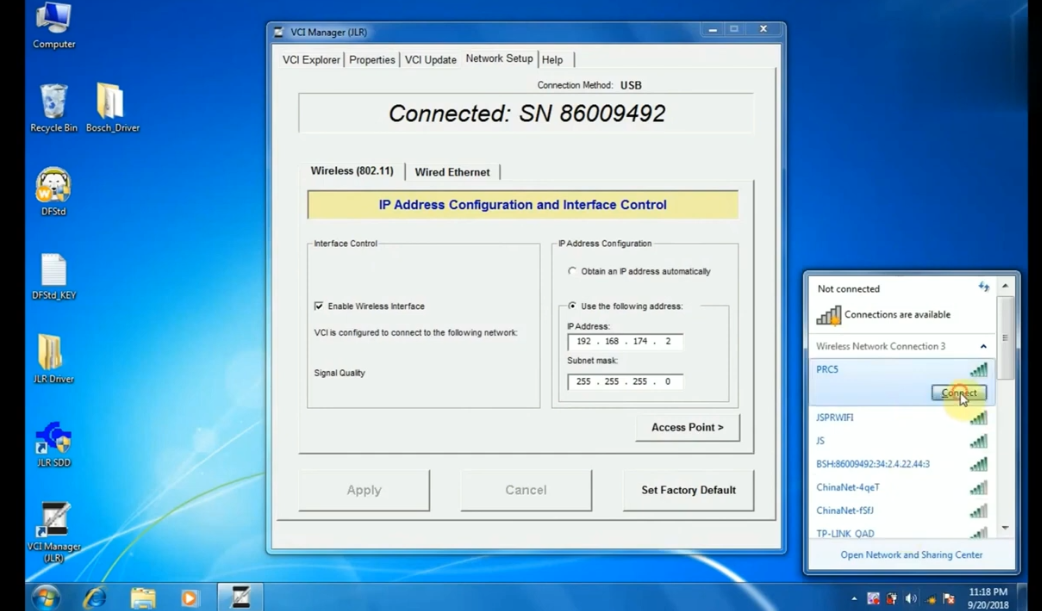Select the BSH:86009492 wireless network

tap(902, 464)
